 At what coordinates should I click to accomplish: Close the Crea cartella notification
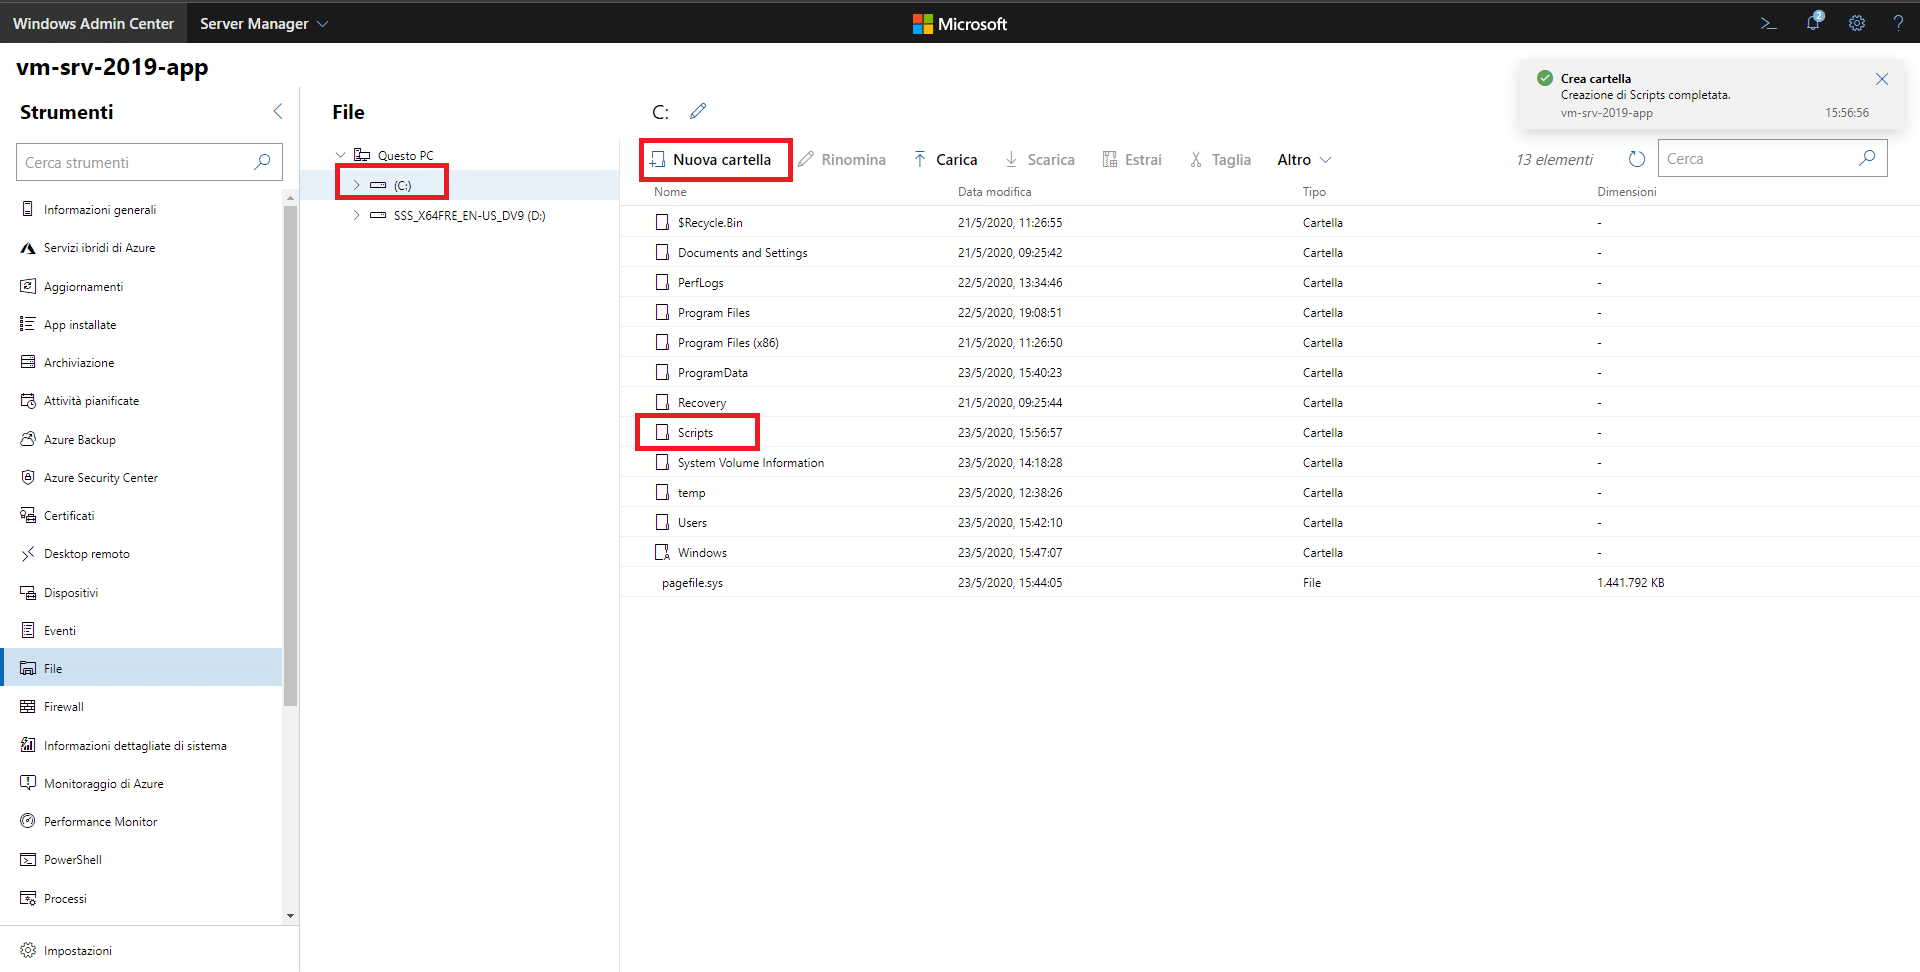(x=1882, y=79)
